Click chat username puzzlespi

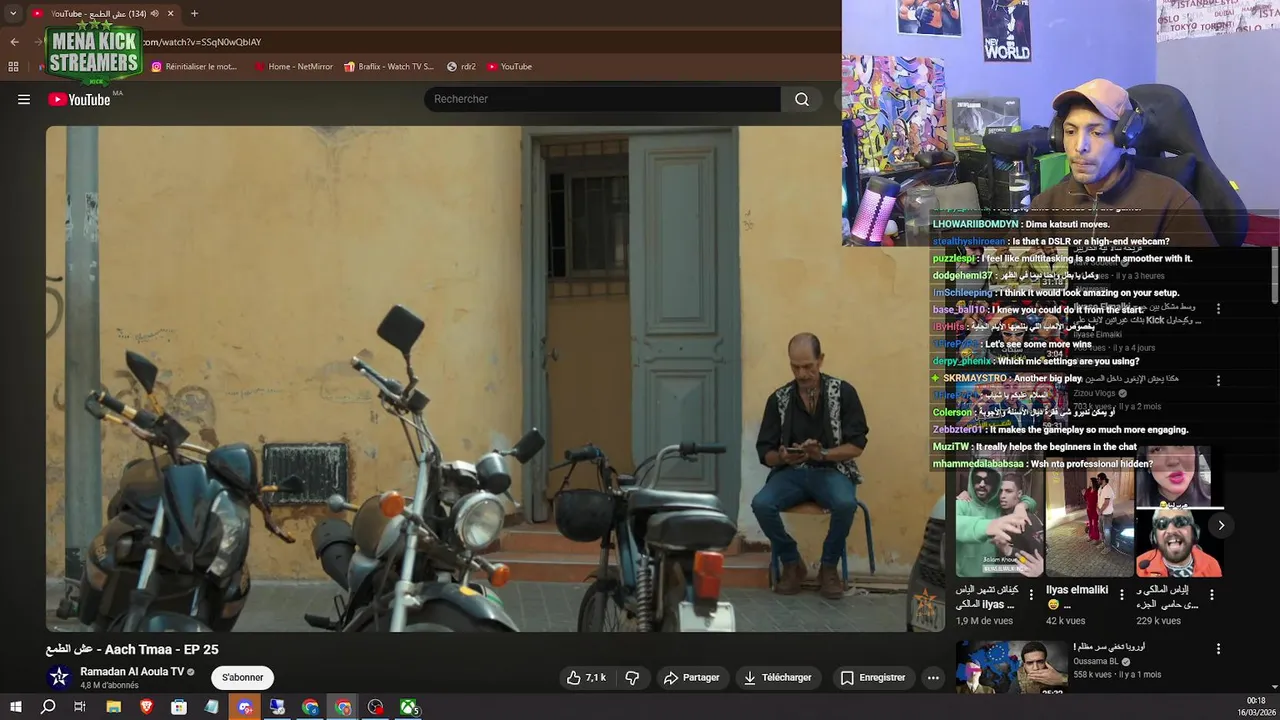click(x=953, y=259)
